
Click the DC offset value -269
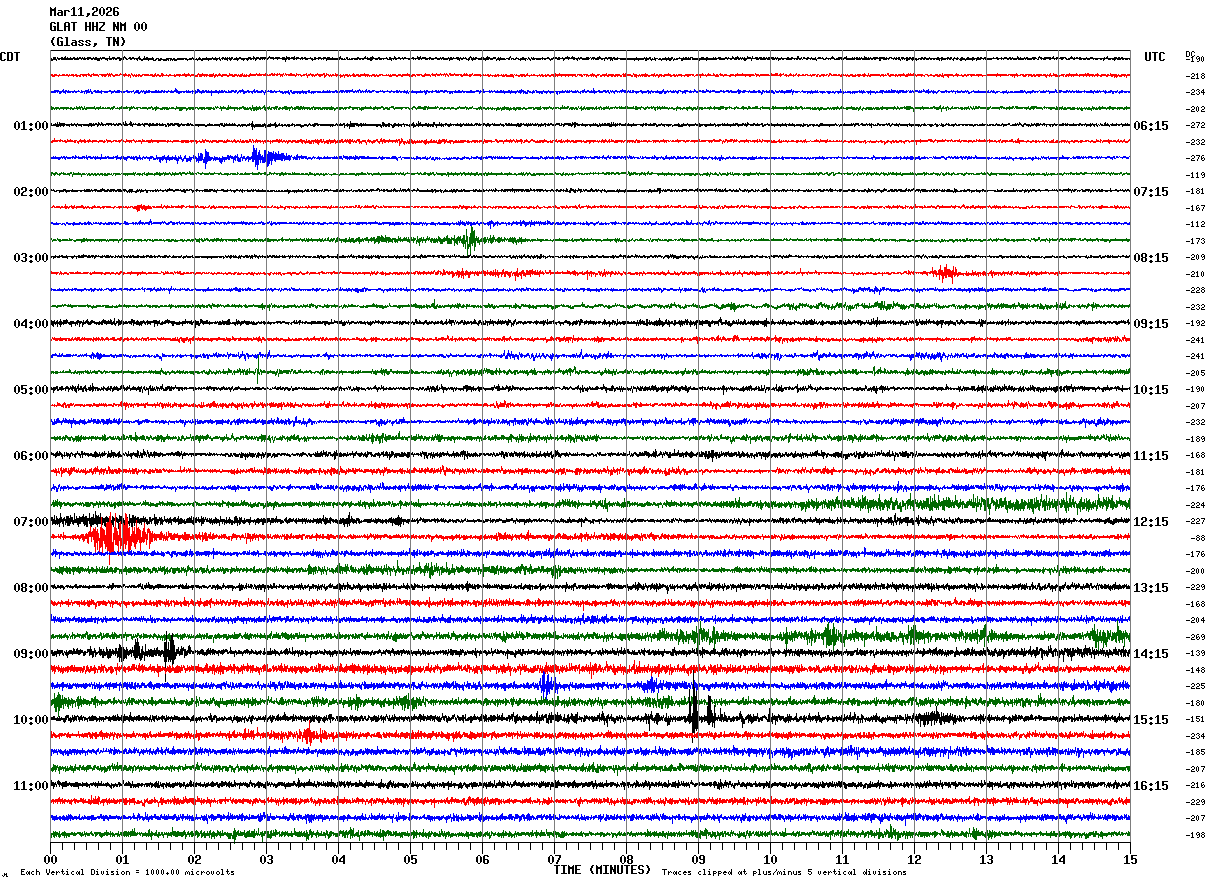1196,637
